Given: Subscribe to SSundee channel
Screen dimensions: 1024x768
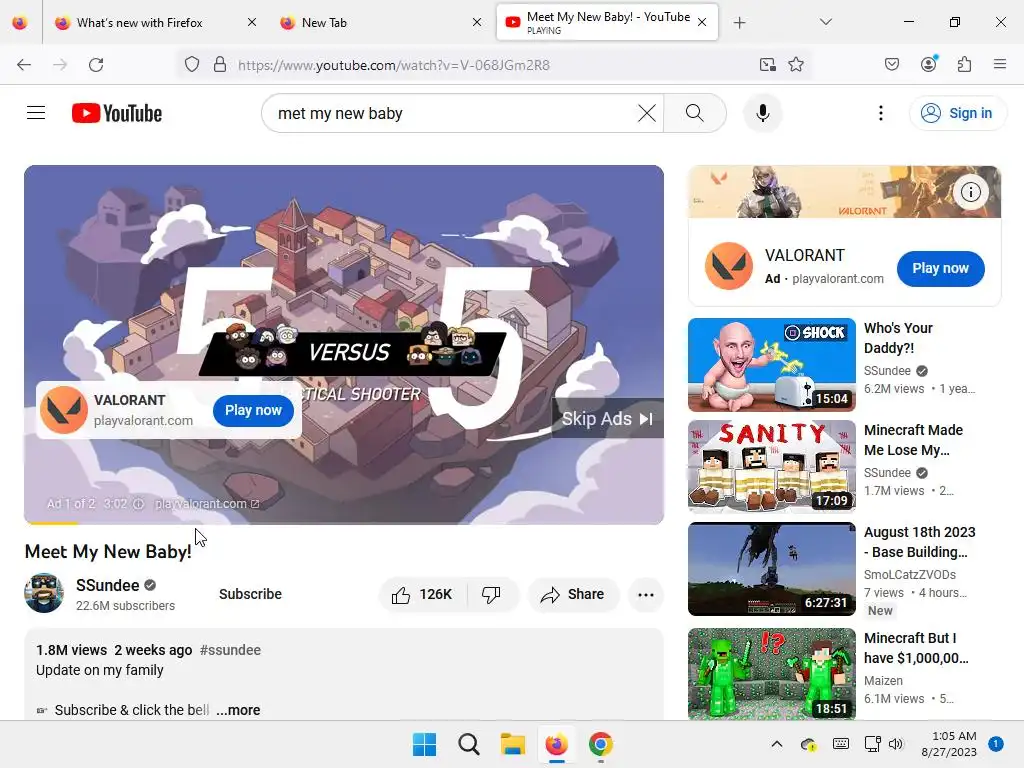Looking at the screenshot, I should 250,594.
